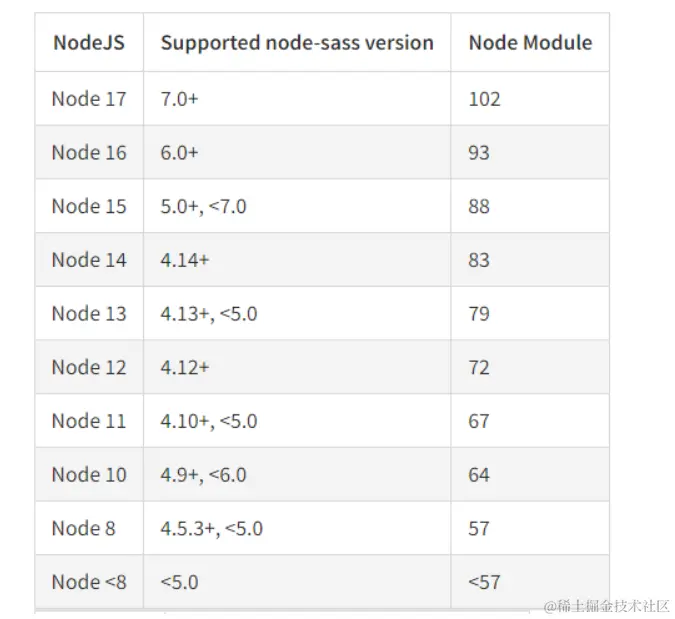Viewport: 675px width, 619px height.
Task: Click the 7.0+ version cell
Action: click(180, 99)
